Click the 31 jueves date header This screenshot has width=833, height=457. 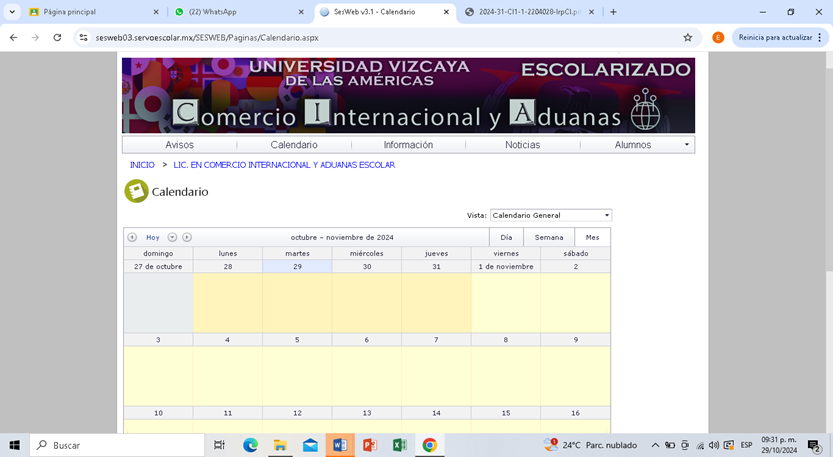point(436,266)
